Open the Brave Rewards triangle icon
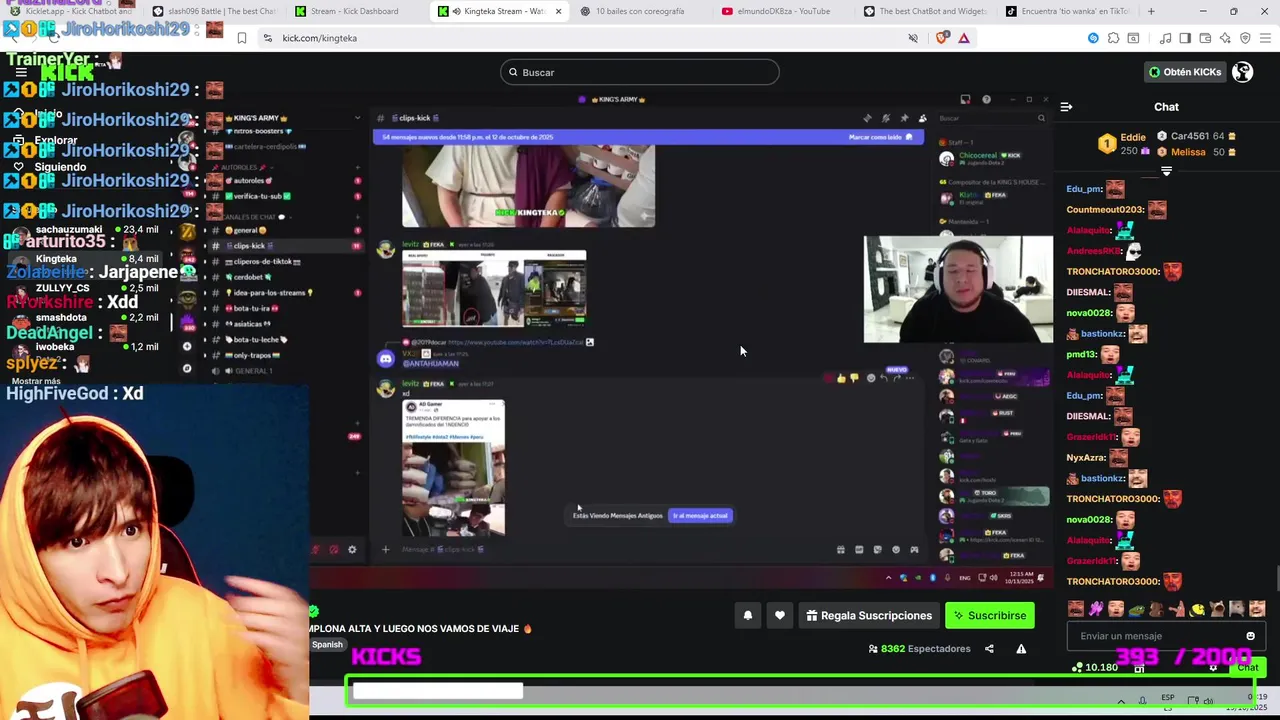1280x720 pixels. pyautogui.click(x=964, y=38)
